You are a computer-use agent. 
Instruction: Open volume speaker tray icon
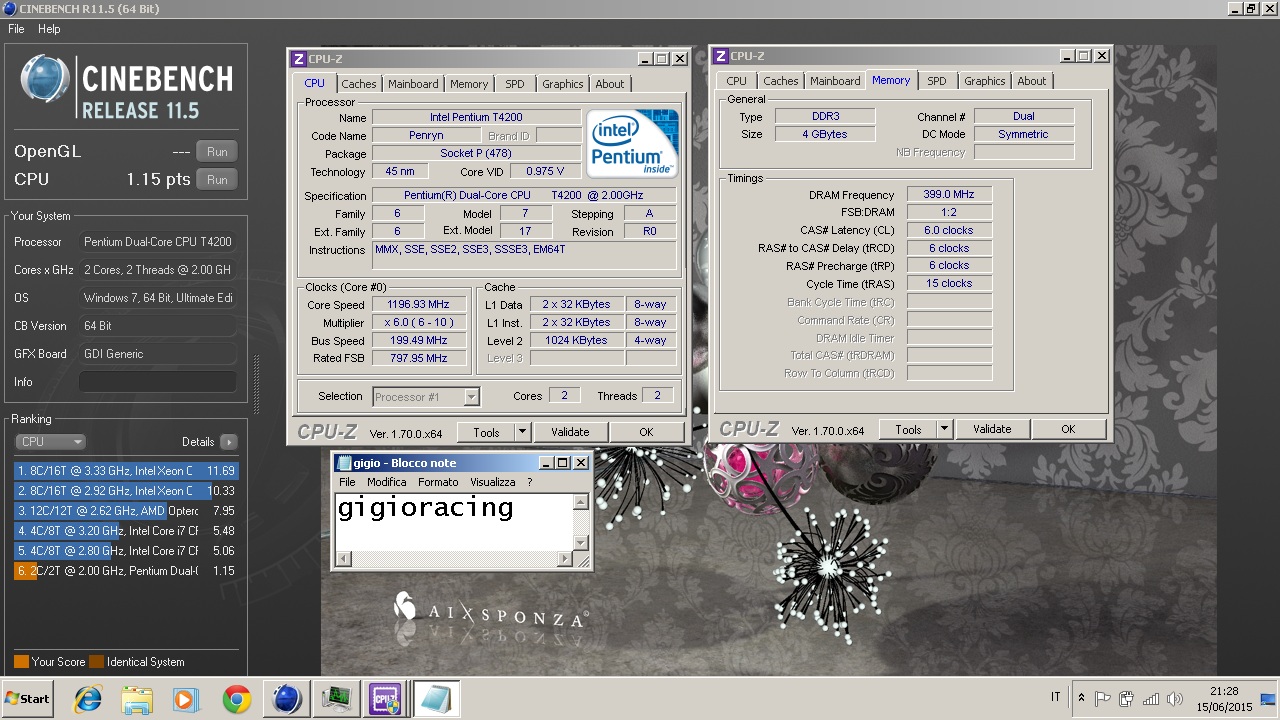tap(1175, 699)
